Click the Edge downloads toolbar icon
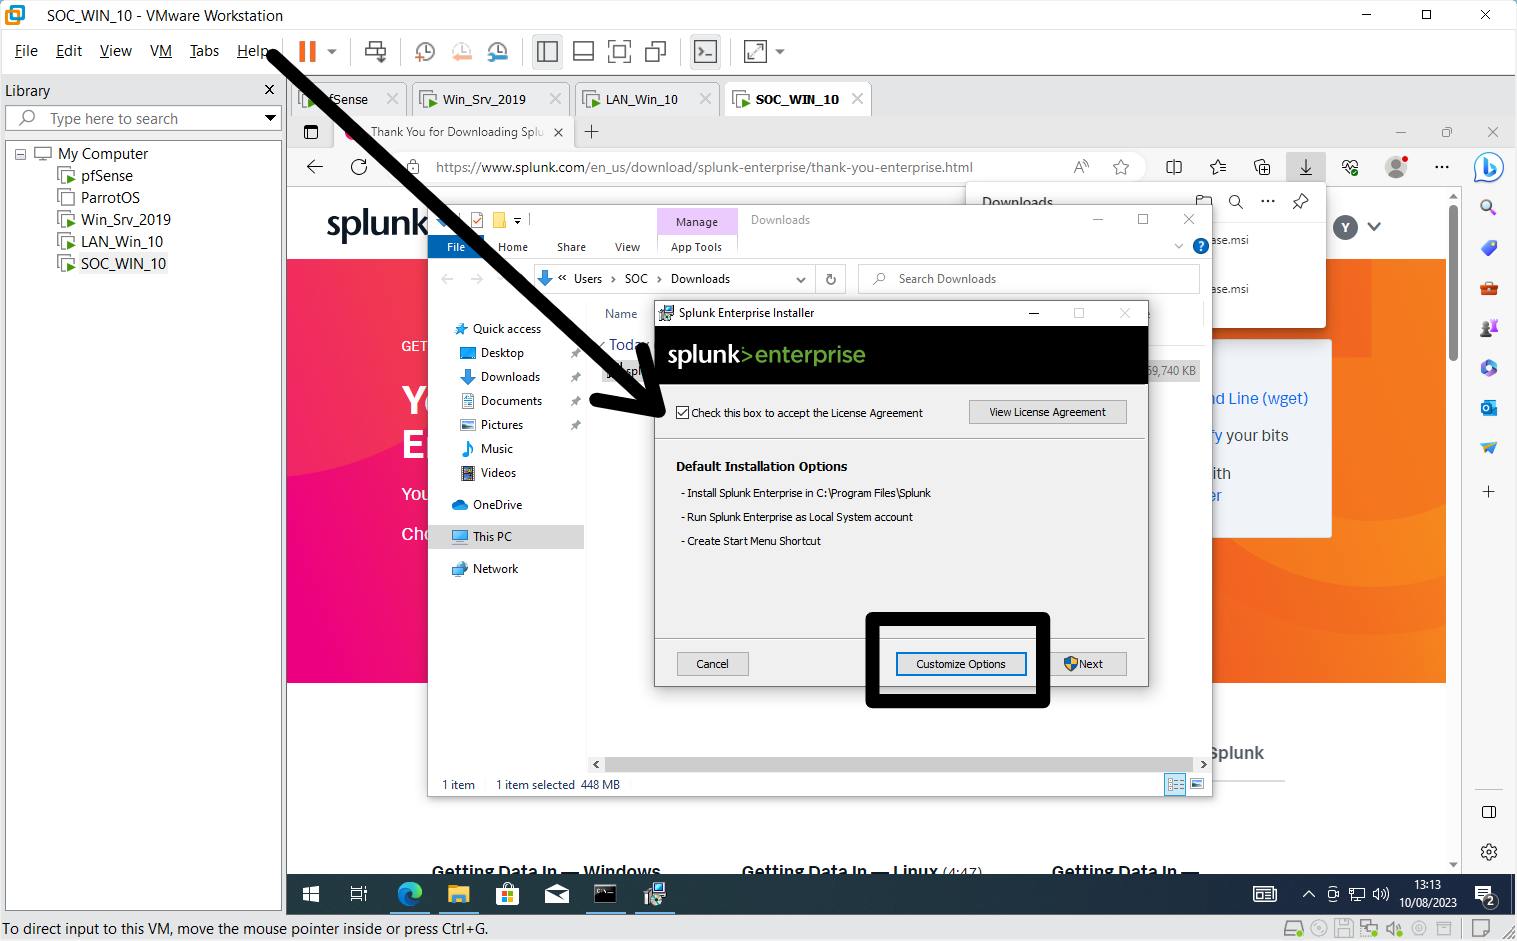 (1306, 167)
